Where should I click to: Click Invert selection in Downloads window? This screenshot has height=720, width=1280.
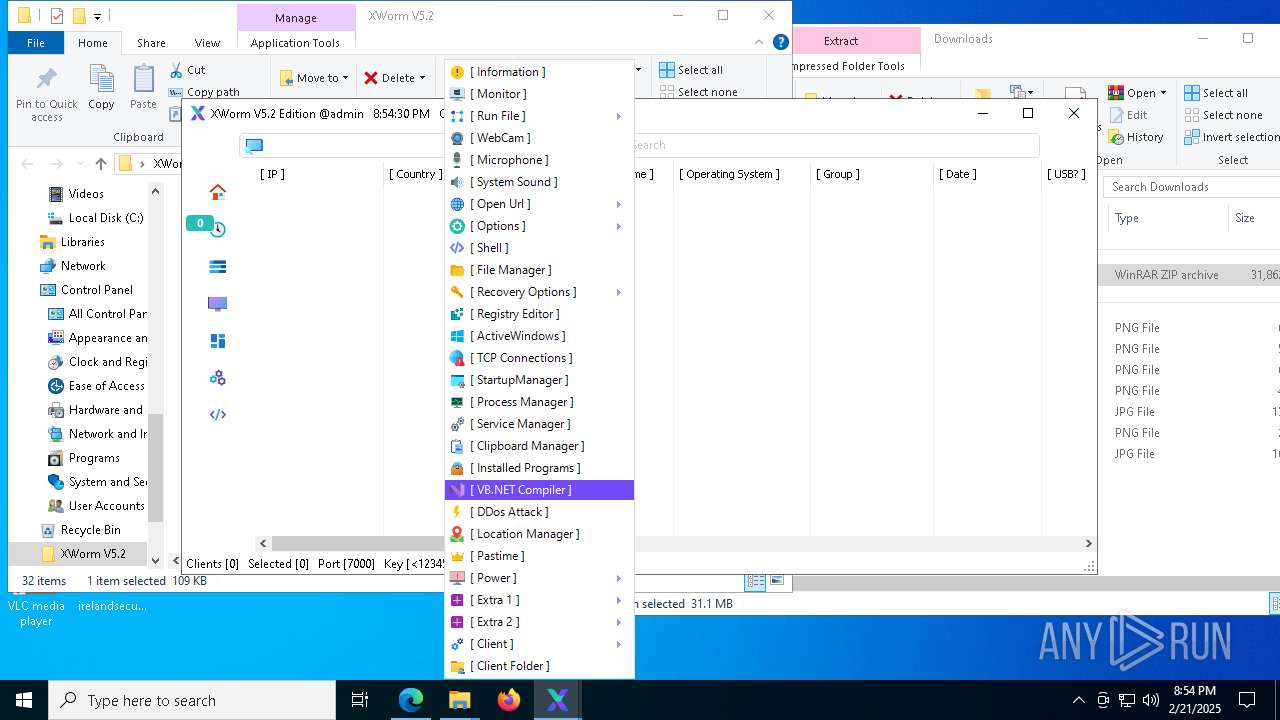click(1231, 137)
